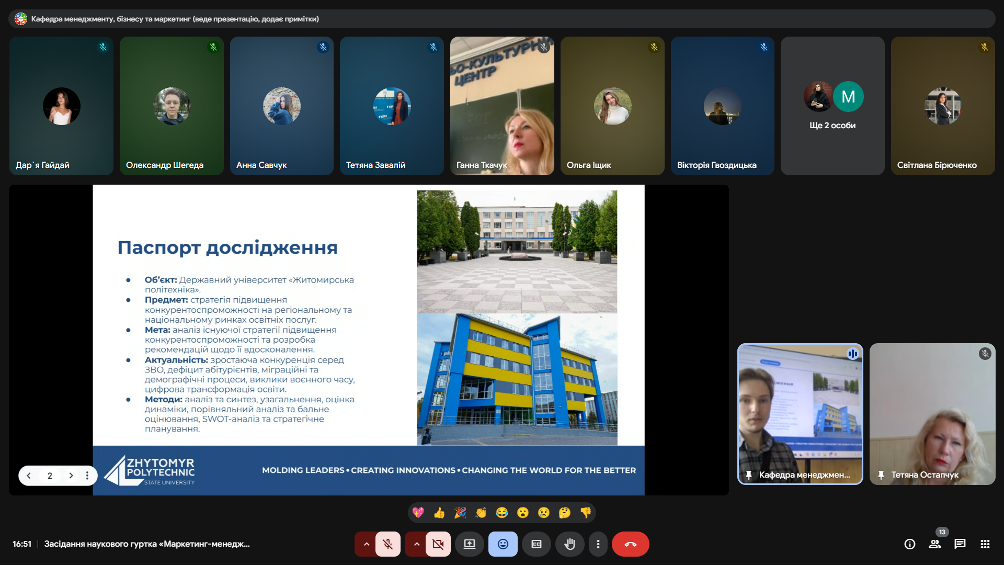The height and width of the screenshot is (566, 1004).
Task: Close the emoji reactions bar
Action: click(503, 544)
